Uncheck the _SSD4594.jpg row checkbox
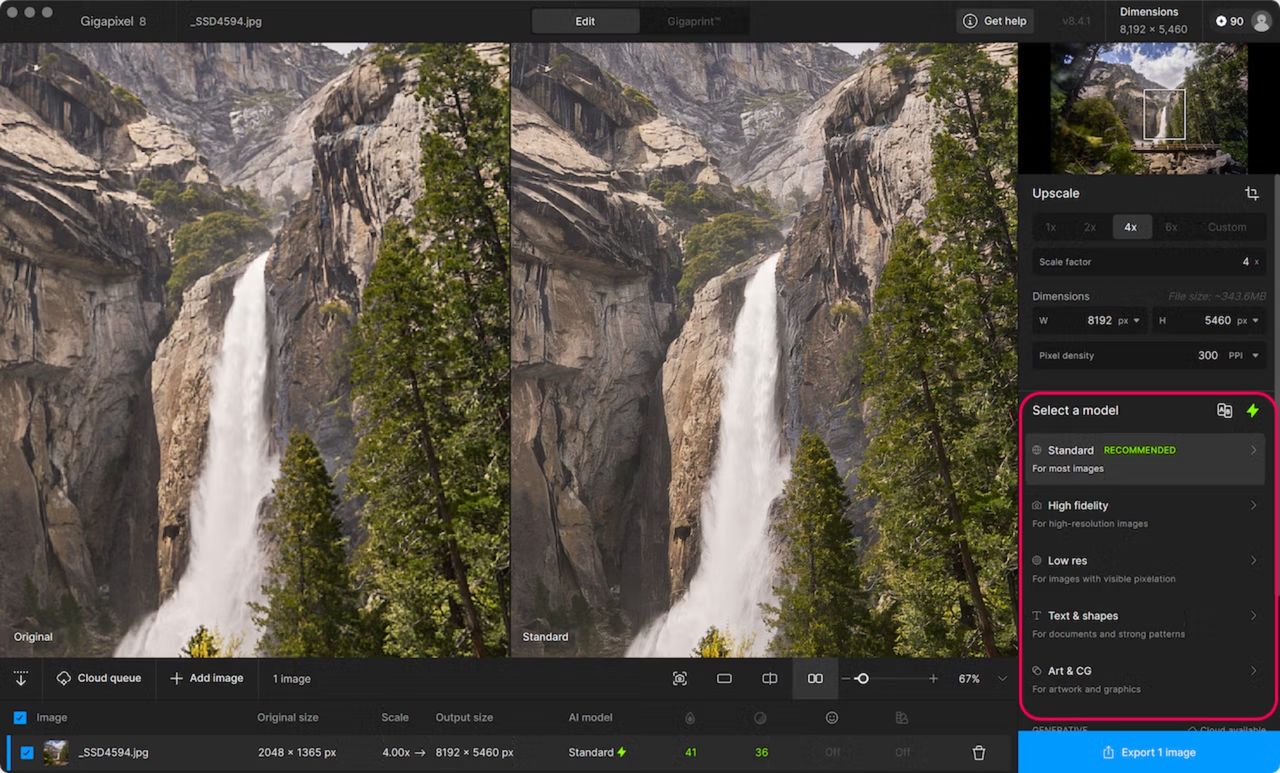Viewport: 1280px width, 773px height. point(27,752)
